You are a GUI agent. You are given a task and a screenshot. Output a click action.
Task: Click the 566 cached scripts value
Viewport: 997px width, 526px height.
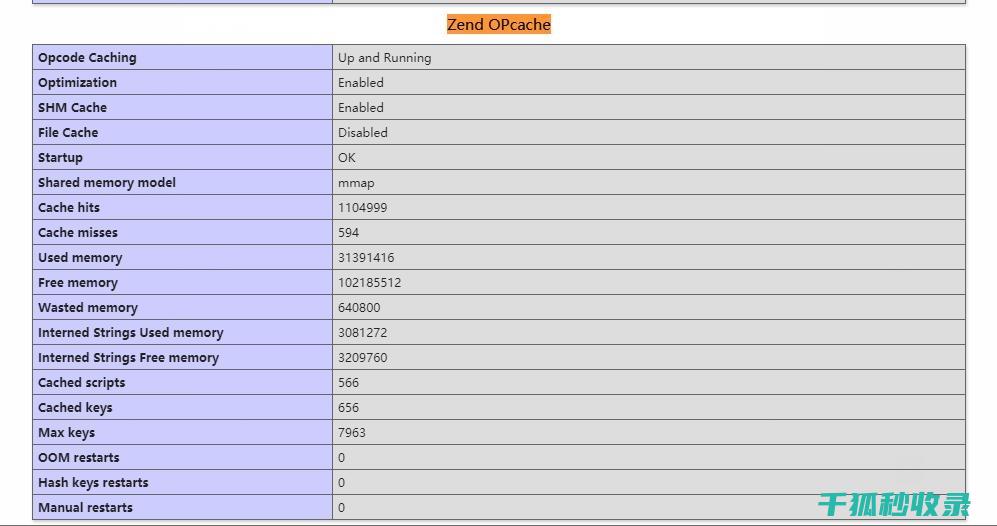point(348,382)
